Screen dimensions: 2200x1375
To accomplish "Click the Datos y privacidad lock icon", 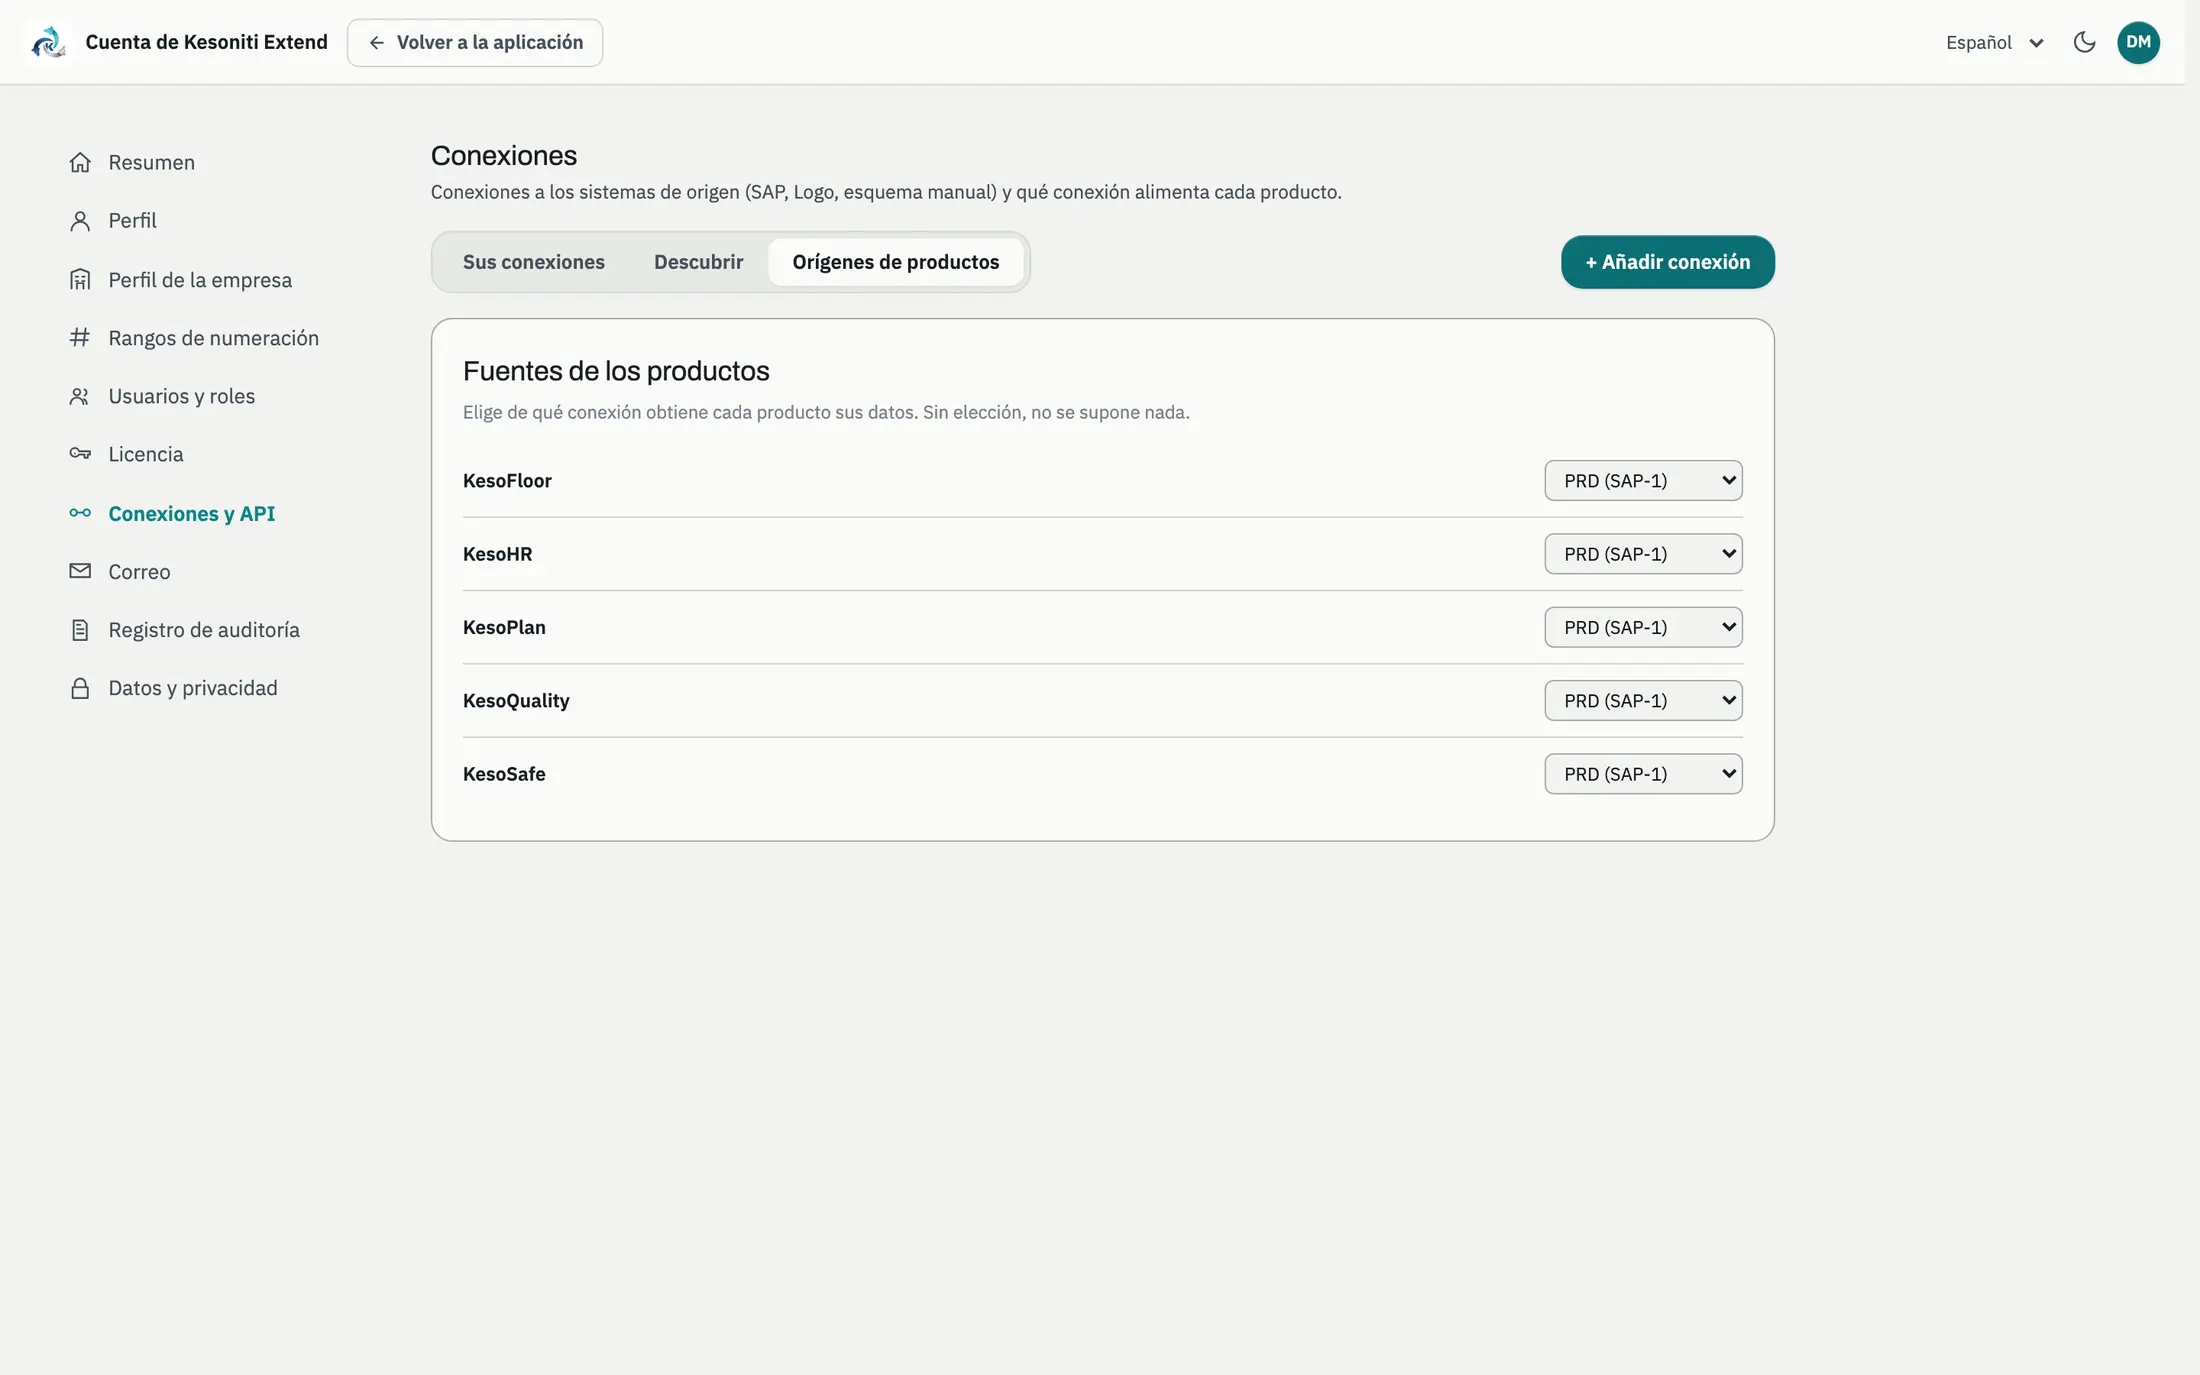I will (80, 688).
